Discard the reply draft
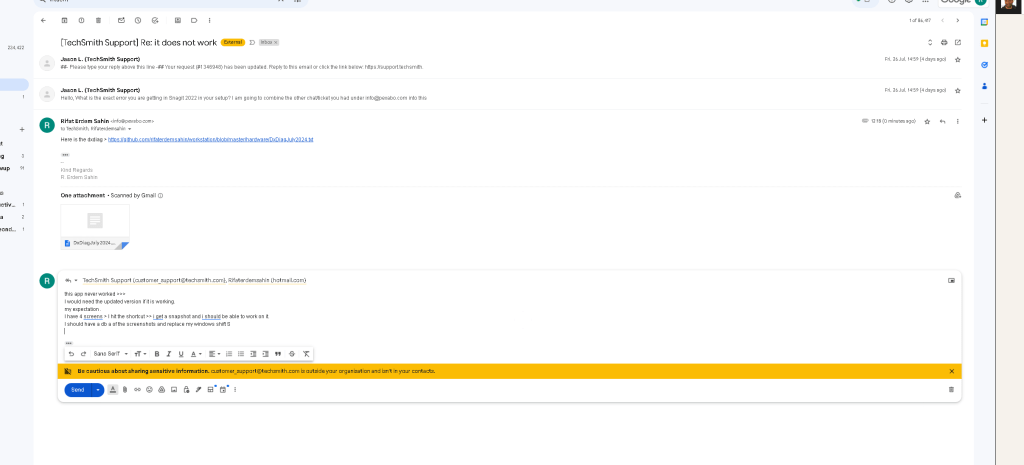This screenshot has height=465, width=1024. pyautogui.click(x=951, y=390)
